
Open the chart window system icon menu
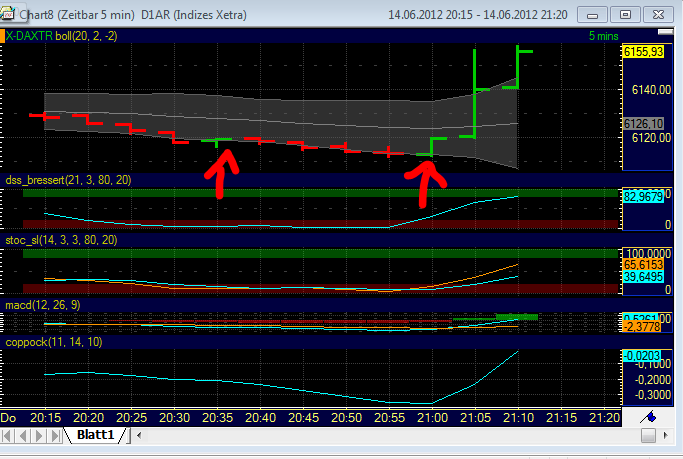(8, 14)
